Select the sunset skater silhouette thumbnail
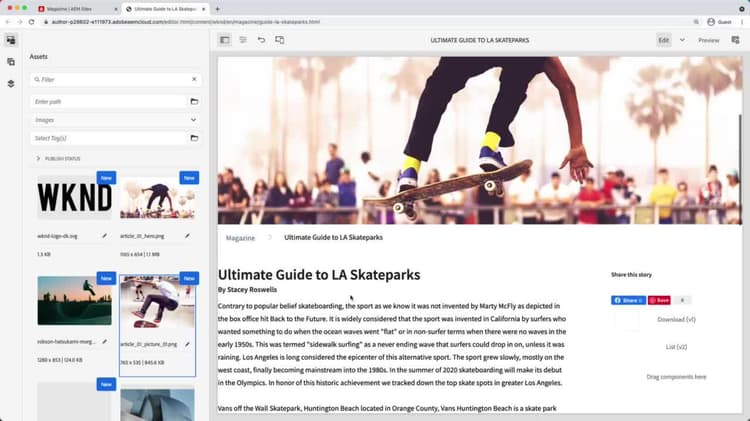 [74, 300]
